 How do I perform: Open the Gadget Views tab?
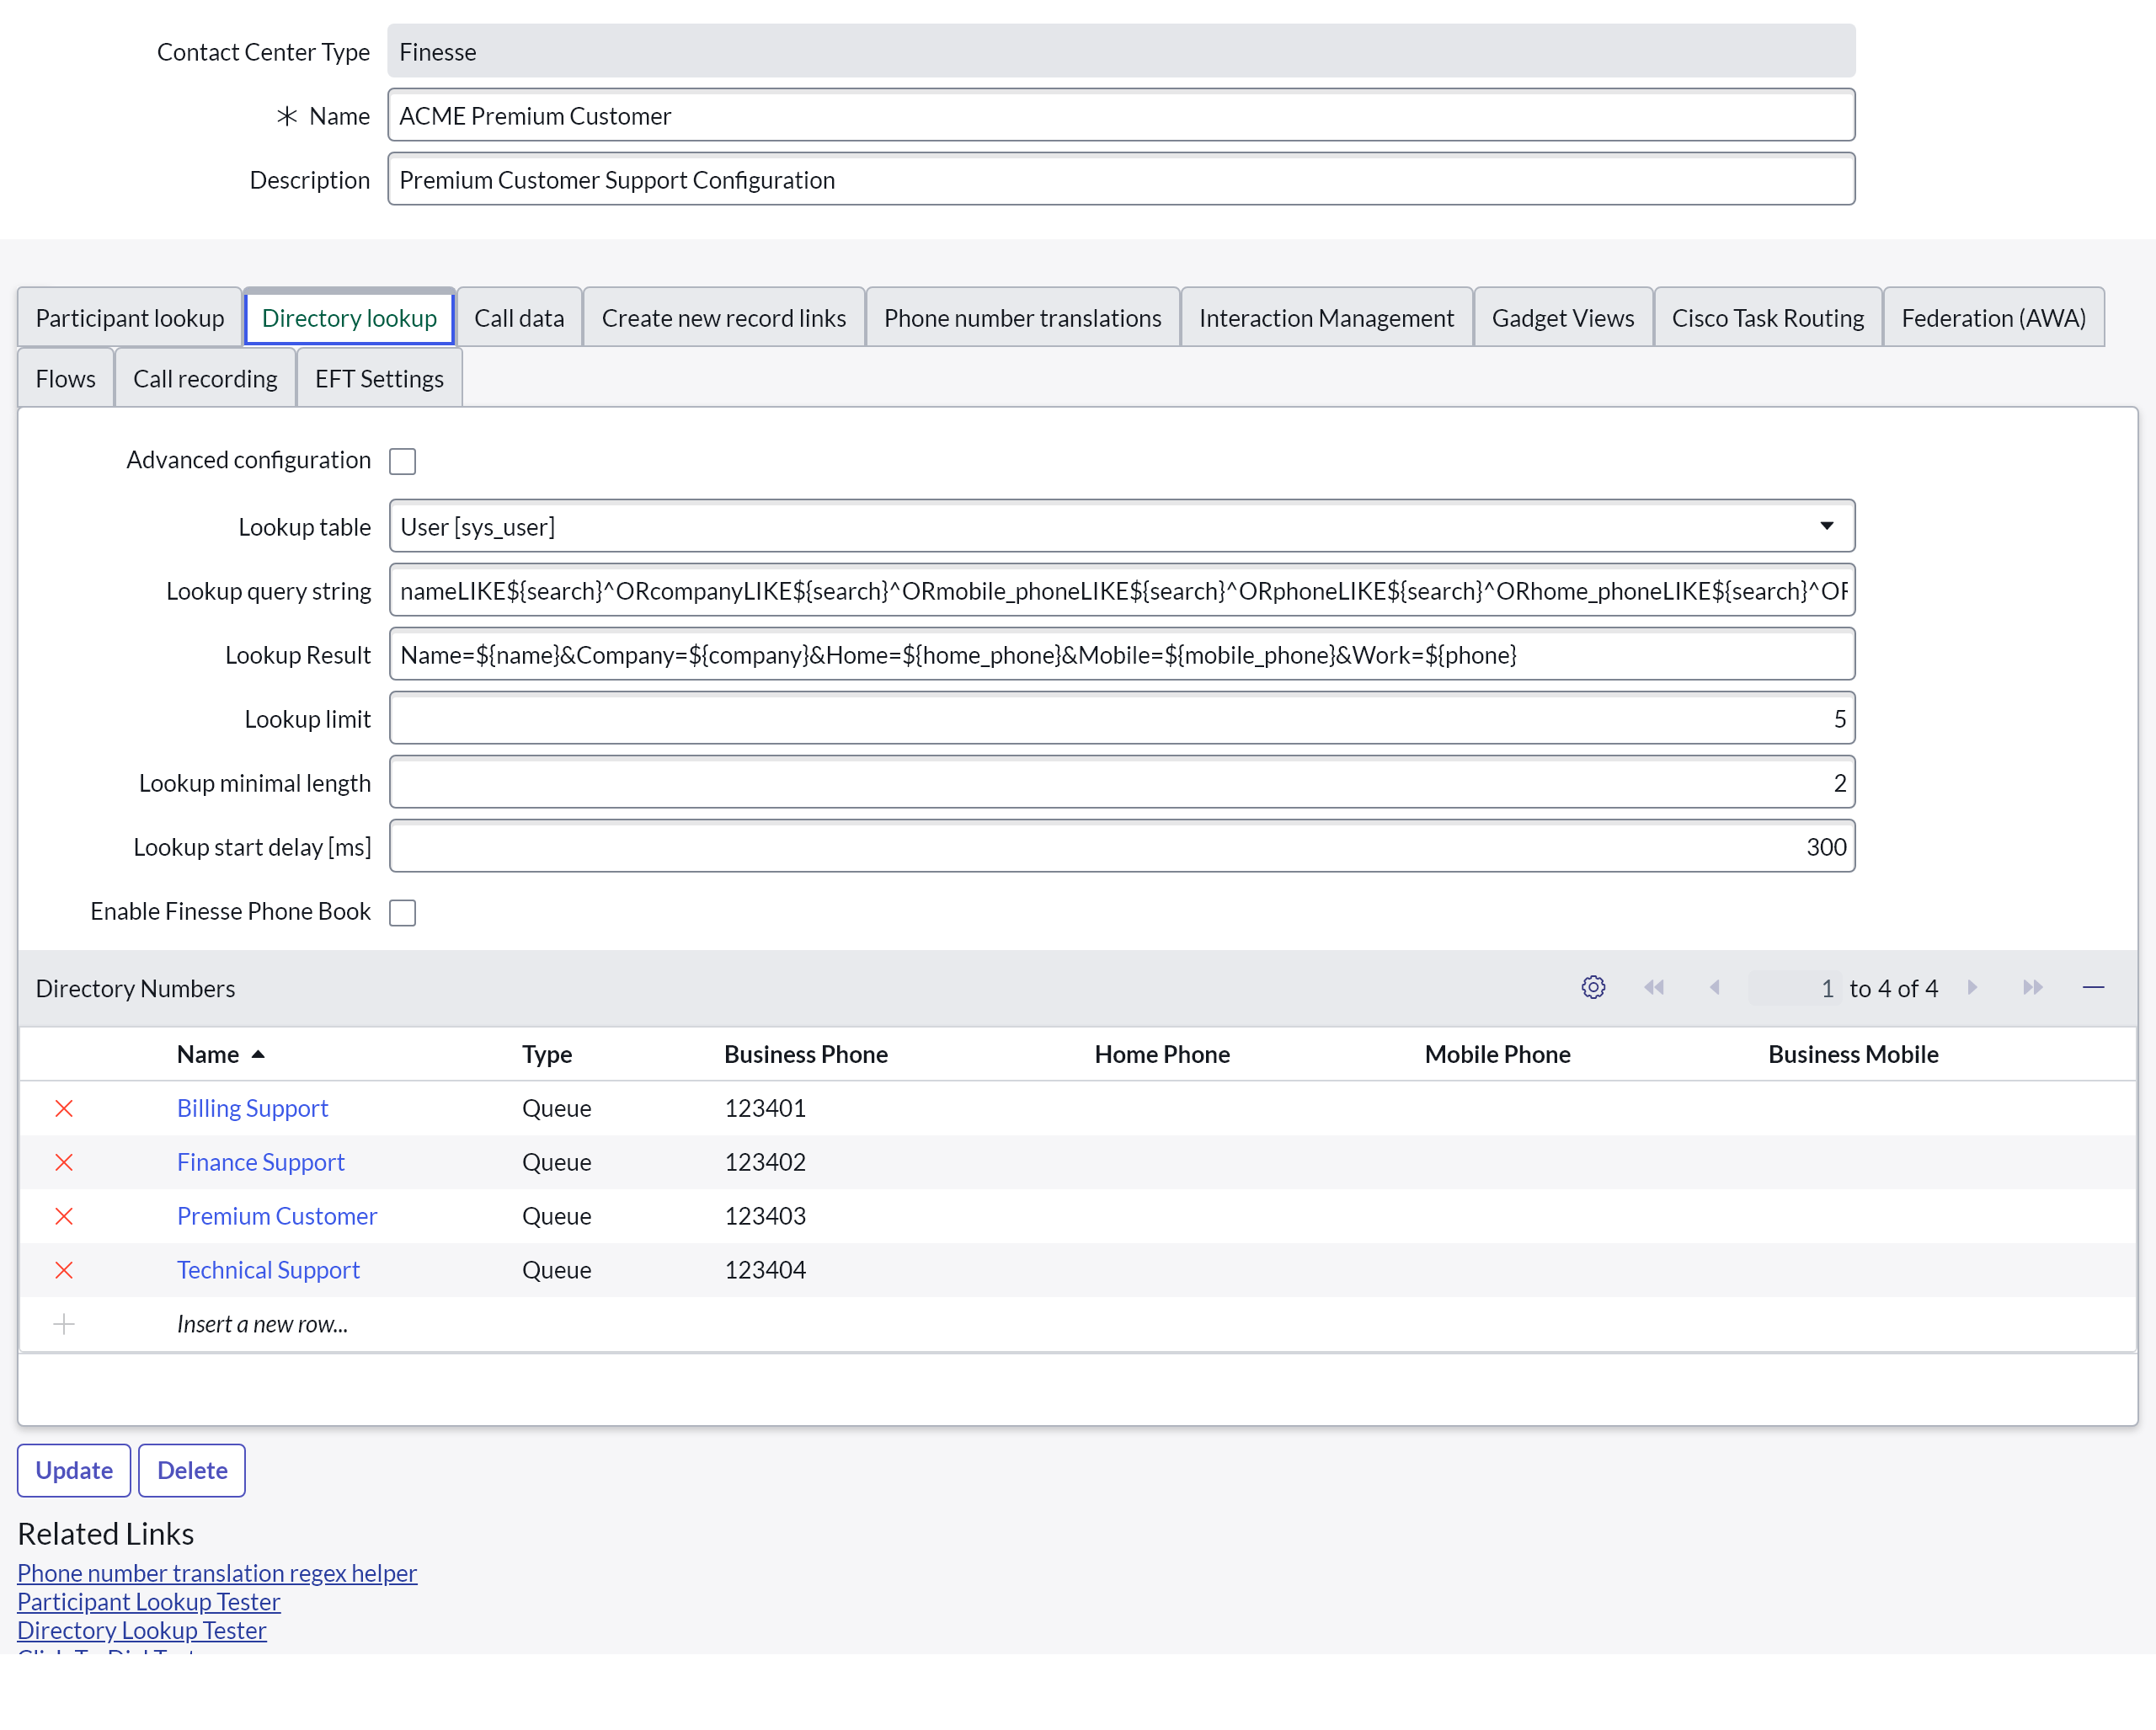tap(1562, 318)
